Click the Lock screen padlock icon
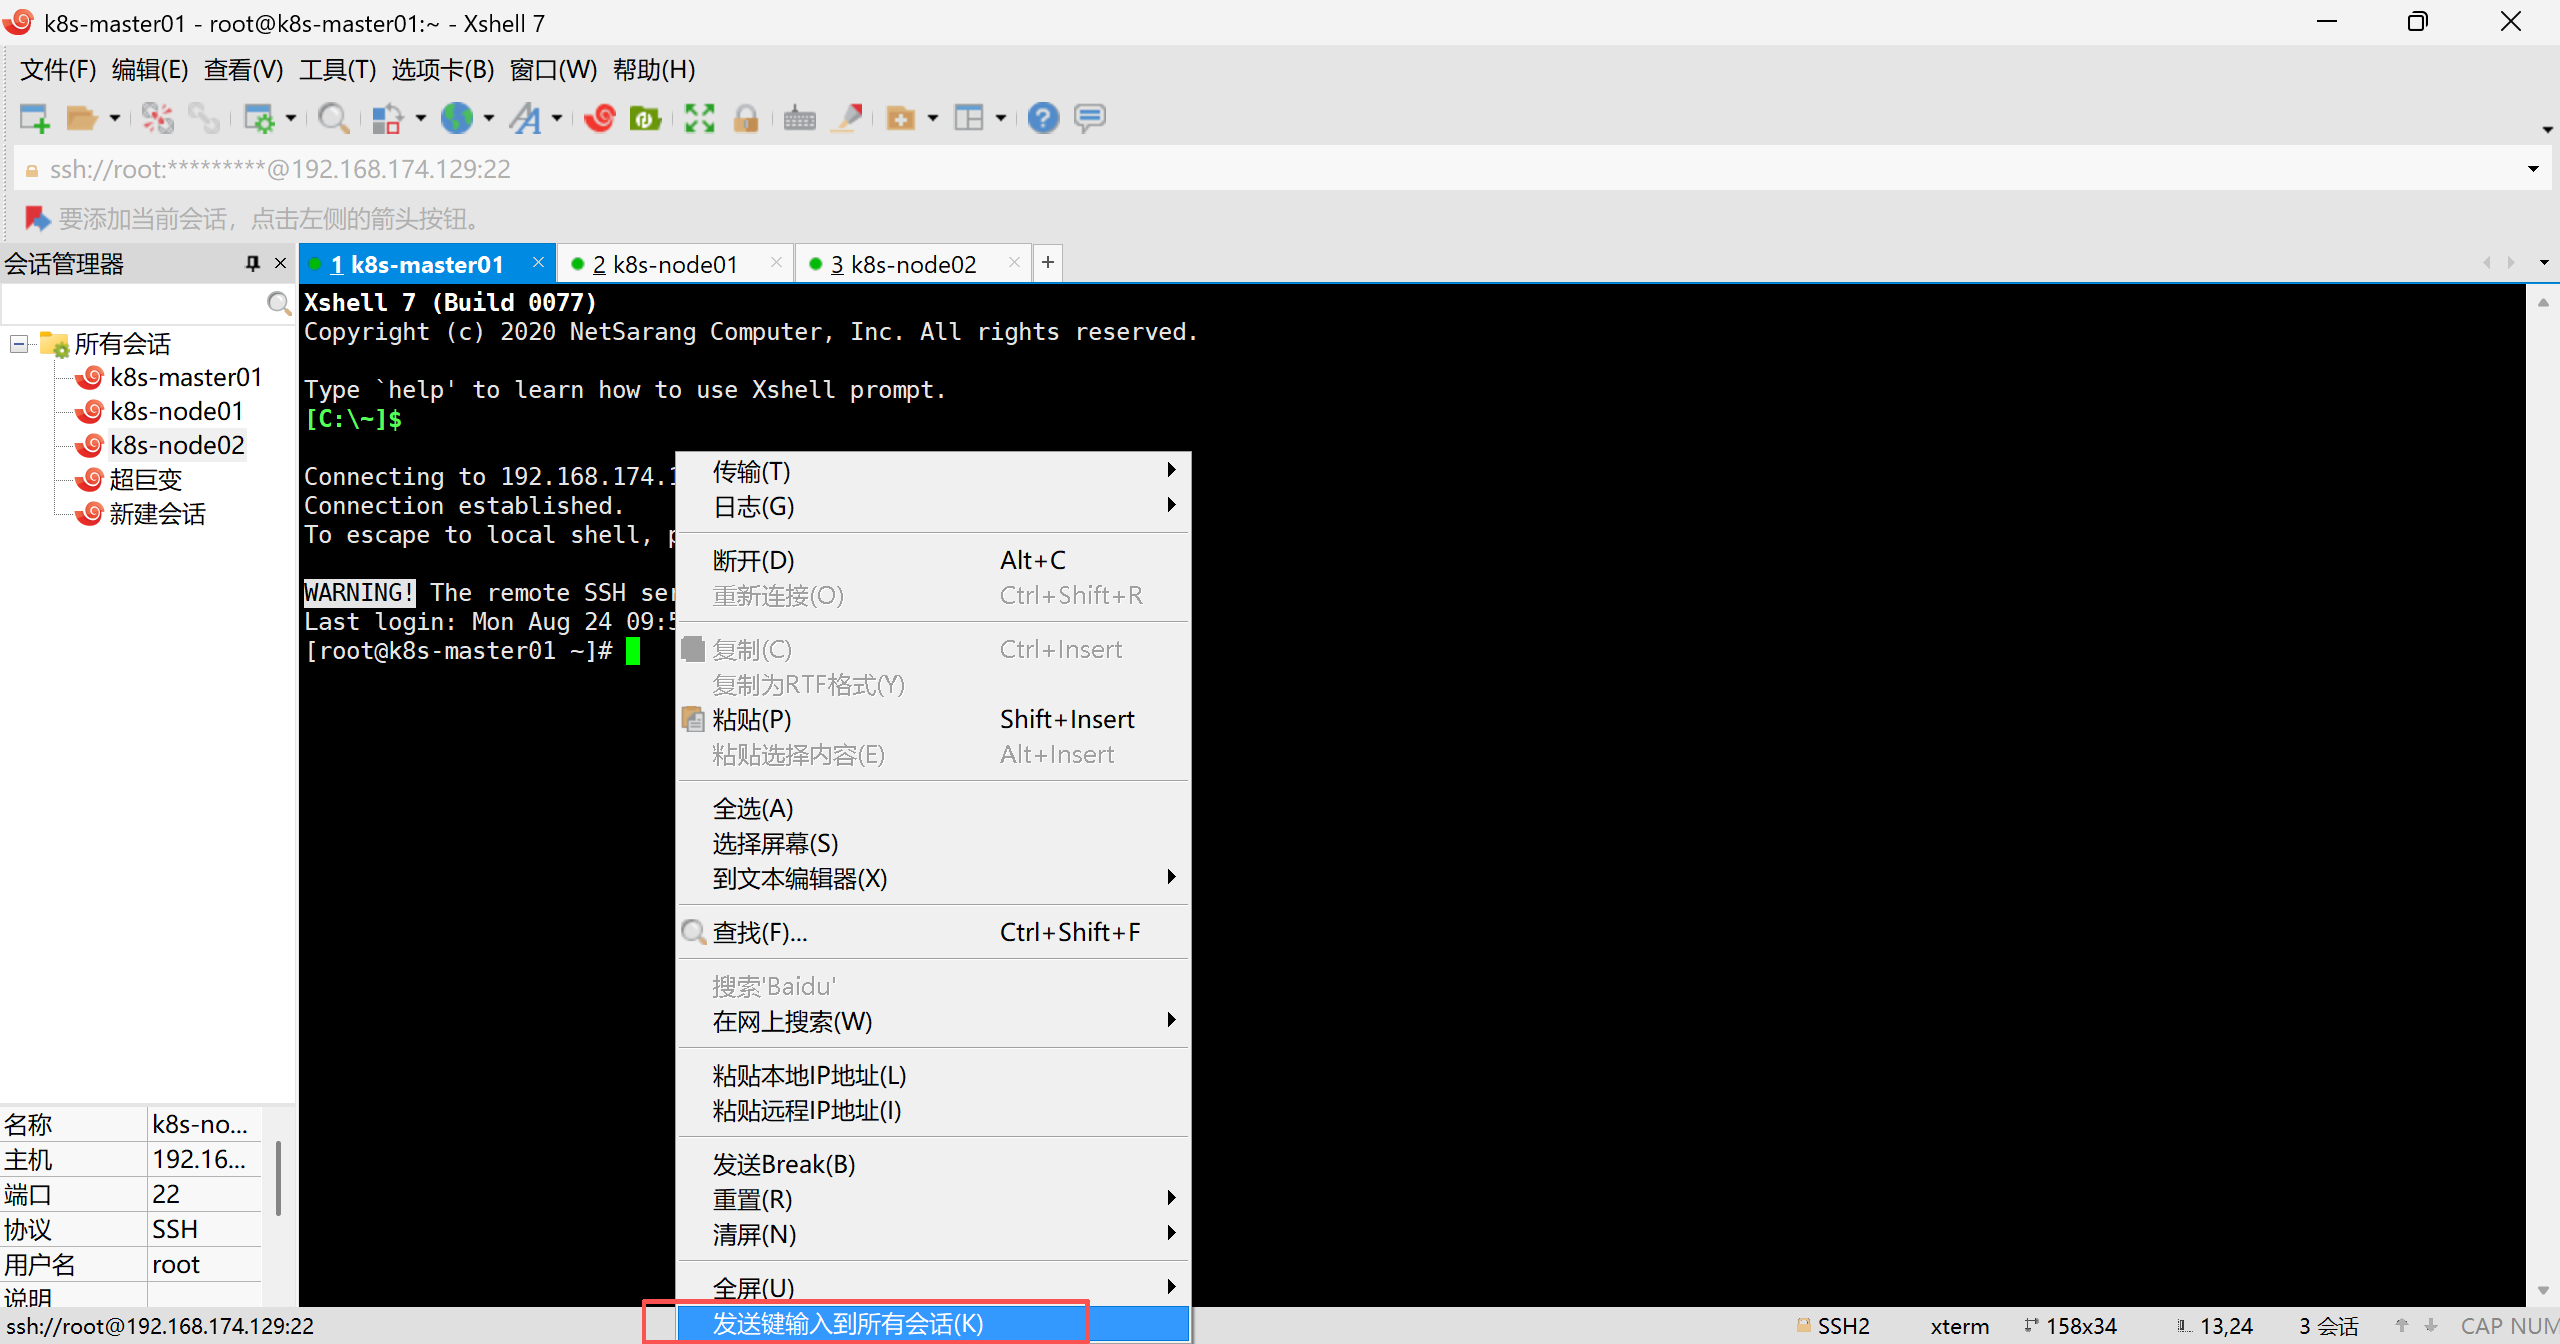The width and height of the screenshot is (2560, 1344). coord(746,118)
